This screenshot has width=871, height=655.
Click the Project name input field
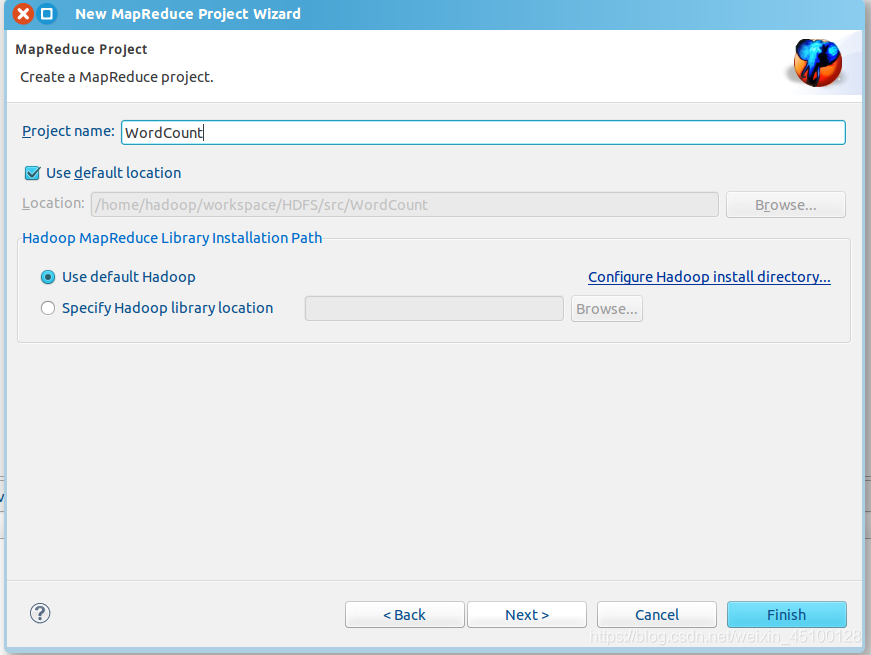pyautogui.click(x=483, y=133)
